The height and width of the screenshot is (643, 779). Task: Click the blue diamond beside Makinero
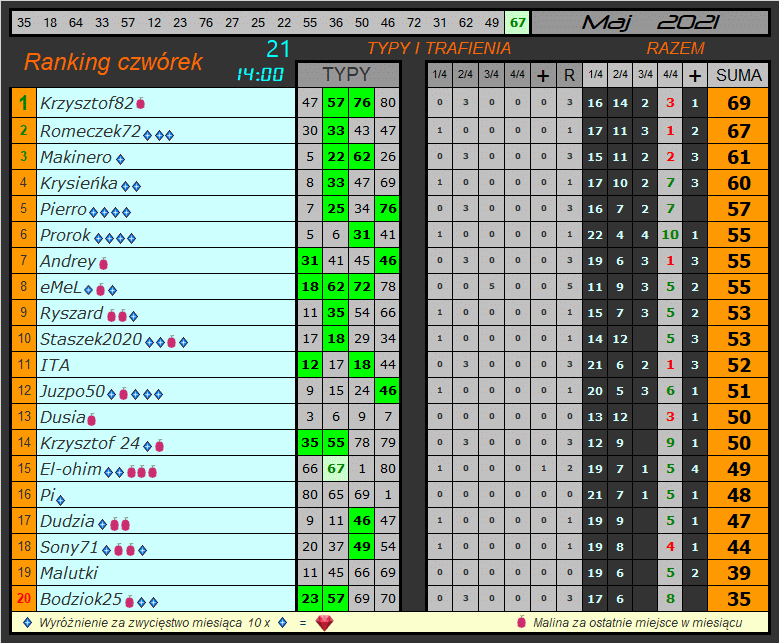120,159
